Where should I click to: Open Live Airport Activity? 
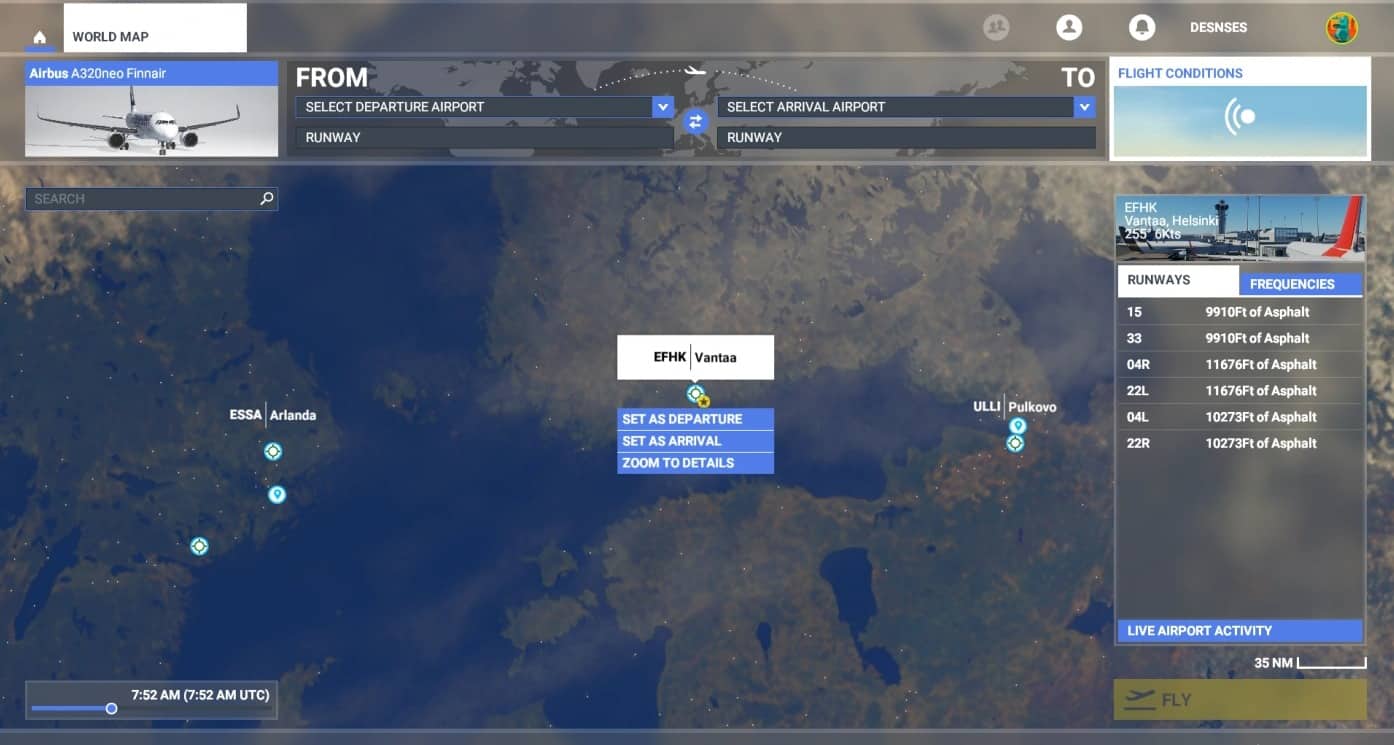(1239, 631)
